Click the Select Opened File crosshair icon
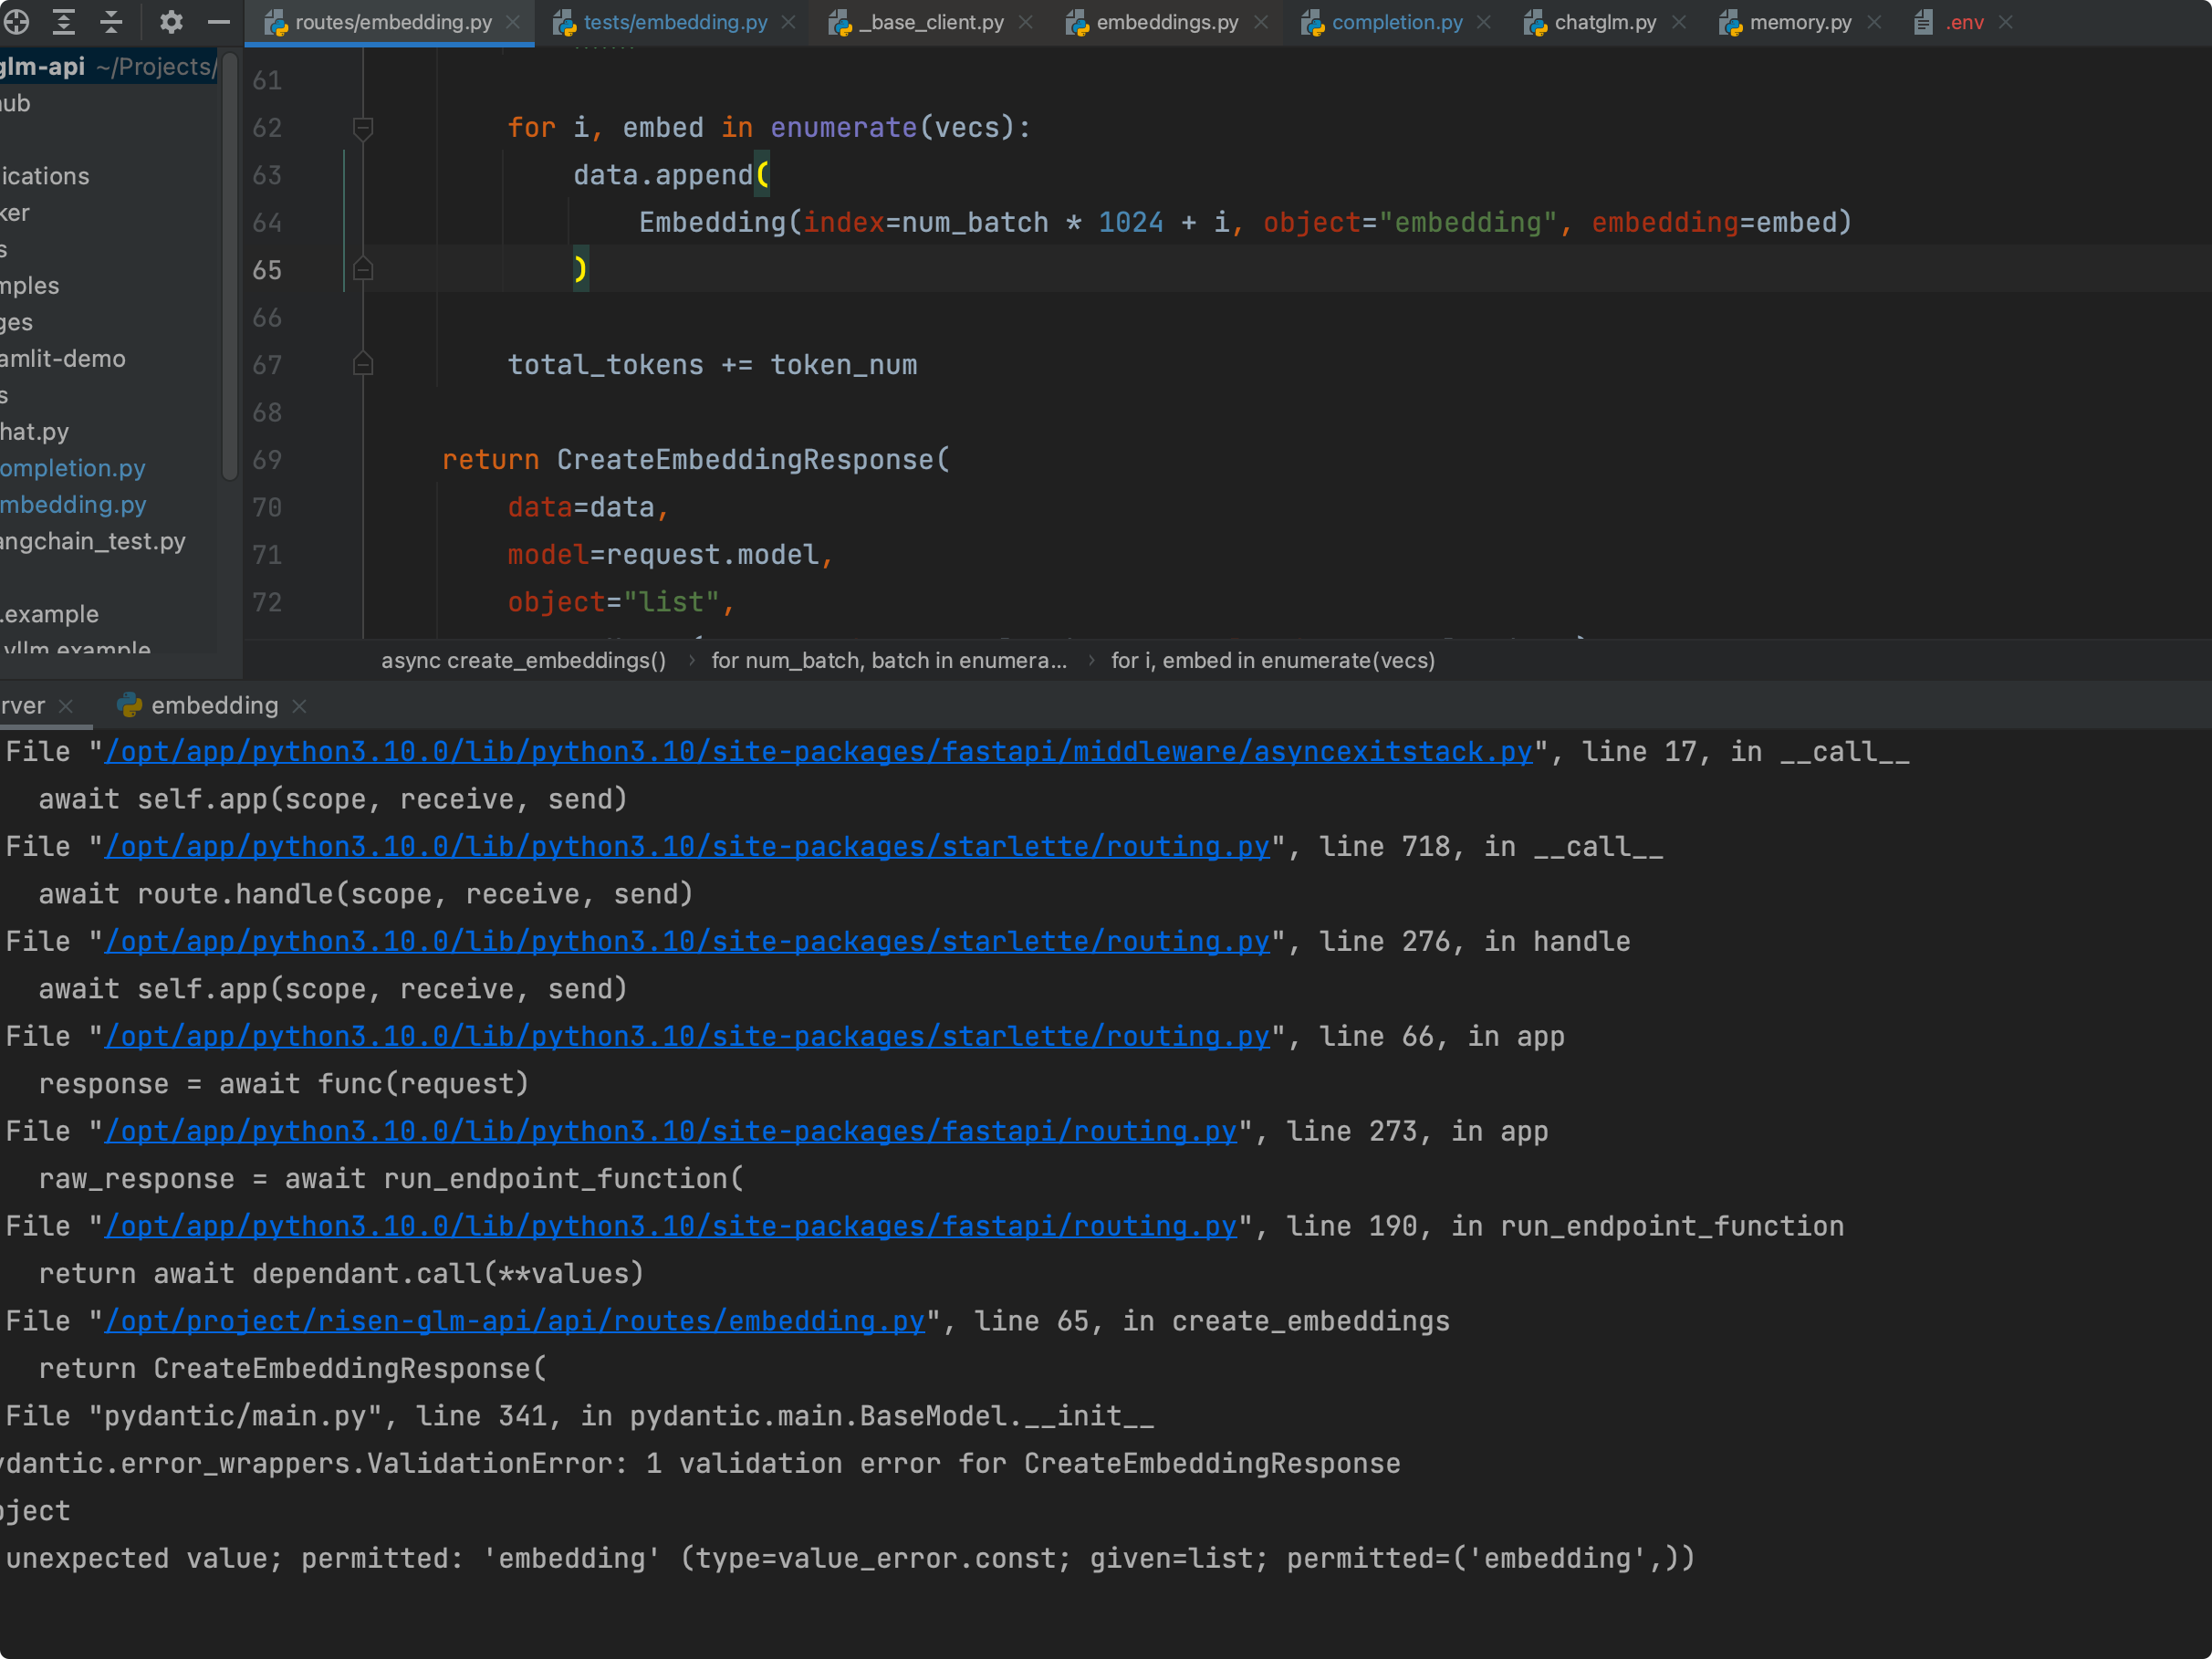 17,22
